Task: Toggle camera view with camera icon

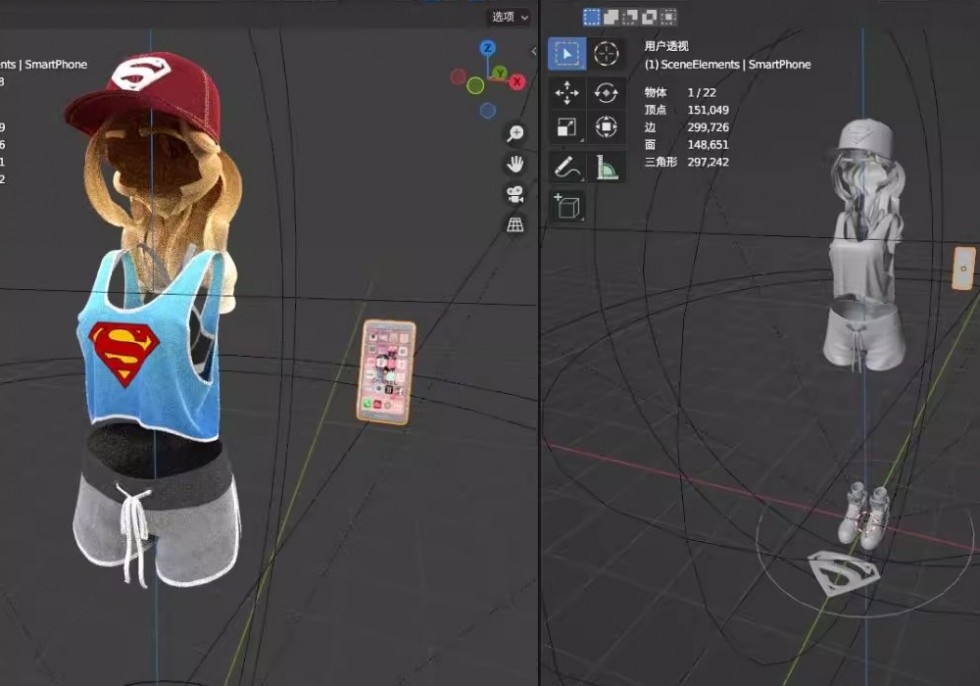Action: [515, 194]
